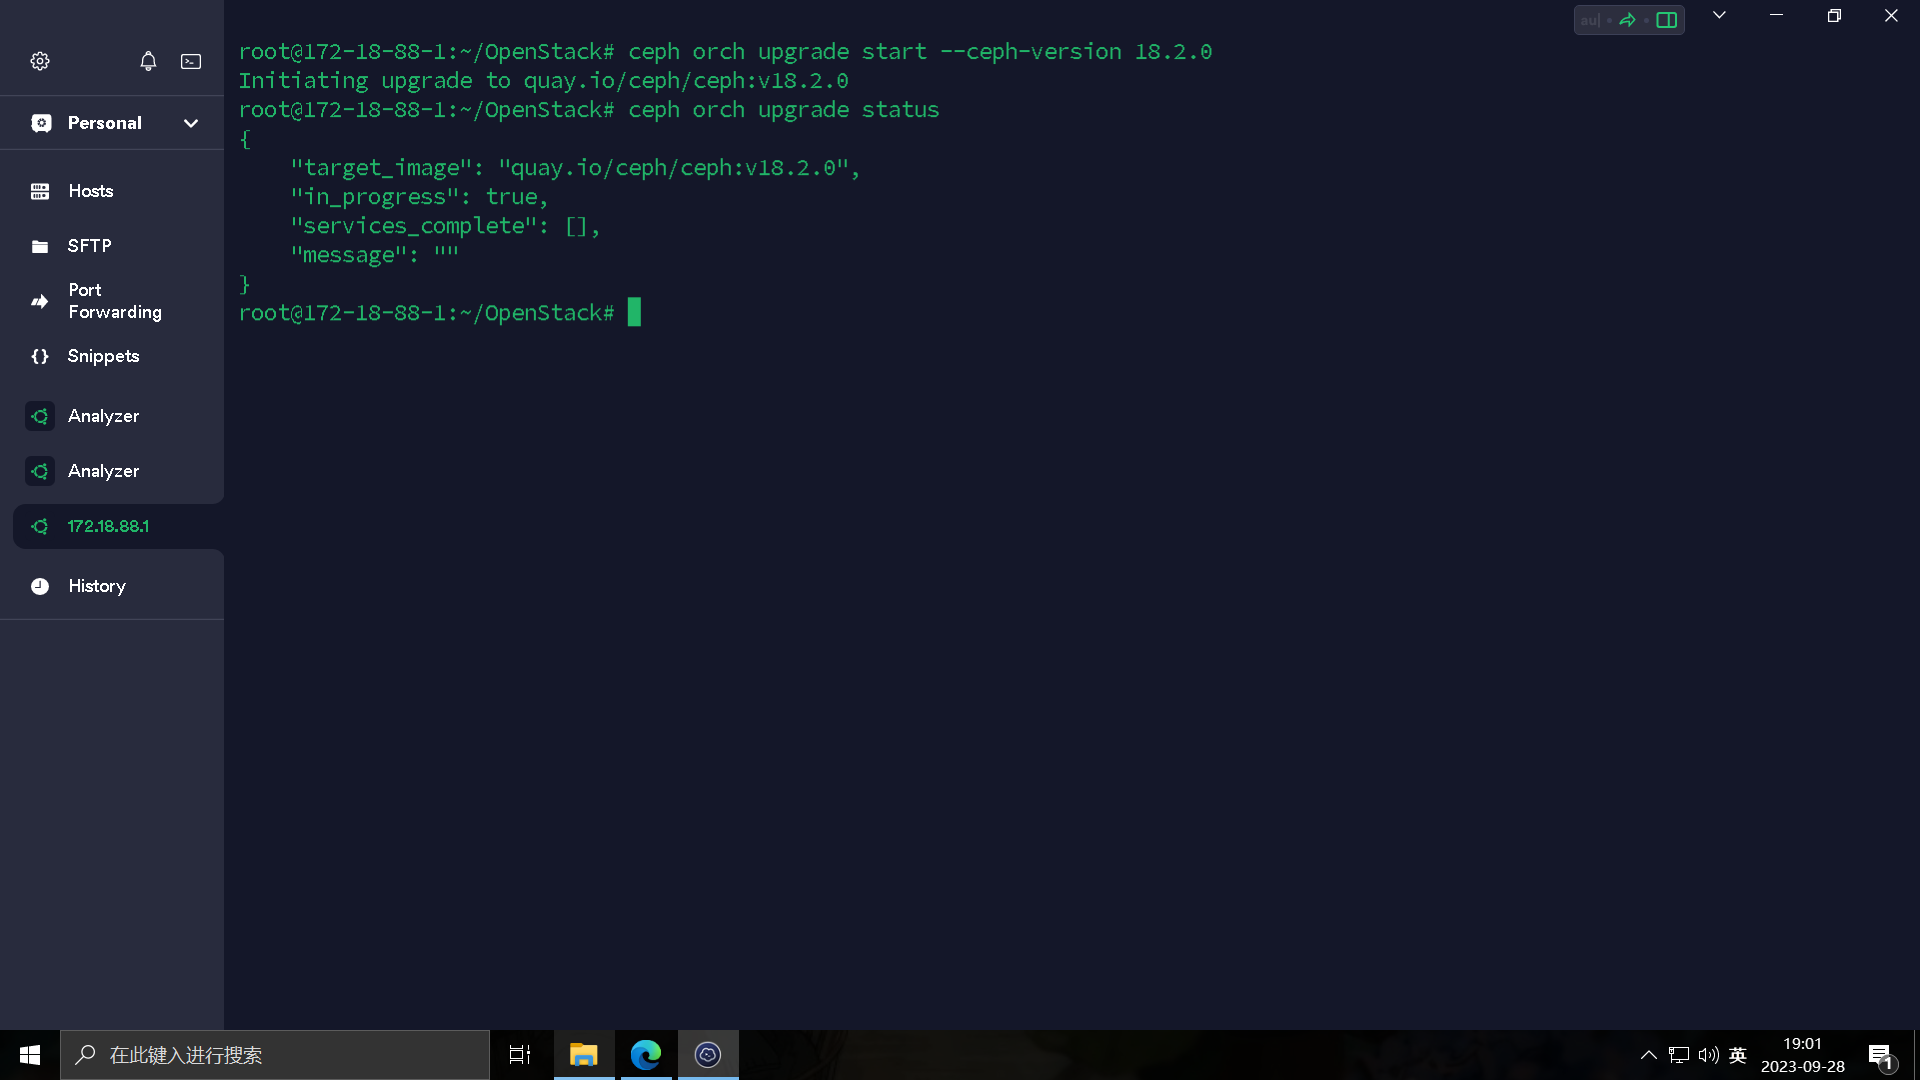Open the clock showing 19:01
Screen dimensions: 1920x1080
1802,1055
